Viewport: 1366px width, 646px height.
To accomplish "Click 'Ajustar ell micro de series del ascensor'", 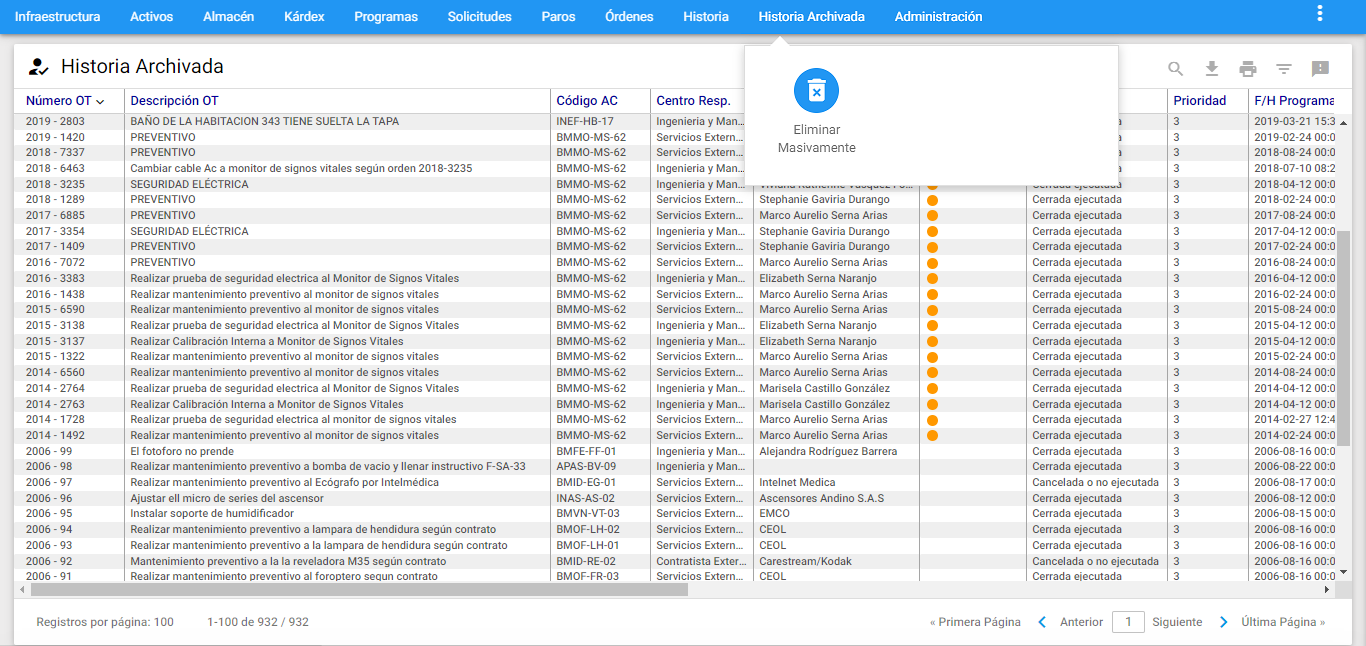I will [227, 498].
